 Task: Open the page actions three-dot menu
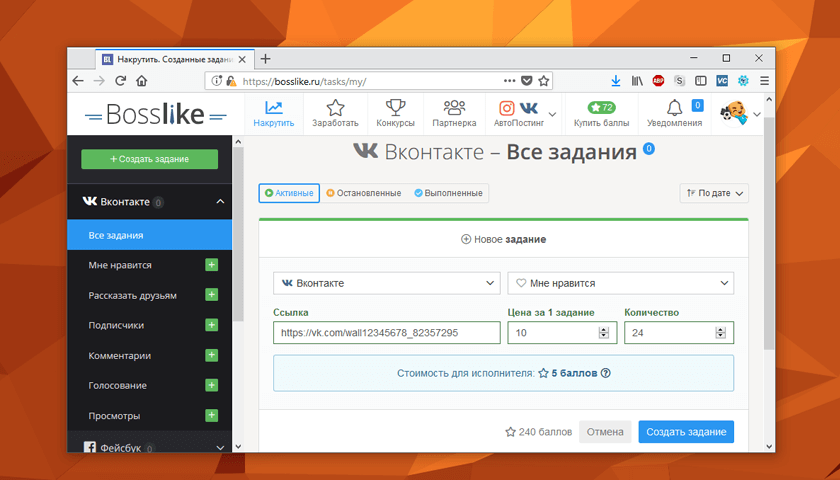(509, 81)
